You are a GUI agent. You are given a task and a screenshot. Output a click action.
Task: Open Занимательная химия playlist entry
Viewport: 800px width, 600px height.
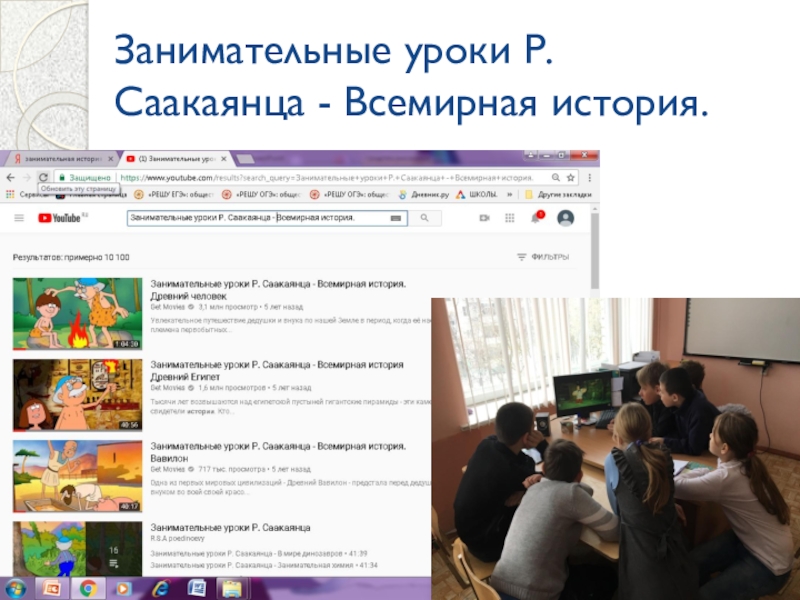[264, 565]
